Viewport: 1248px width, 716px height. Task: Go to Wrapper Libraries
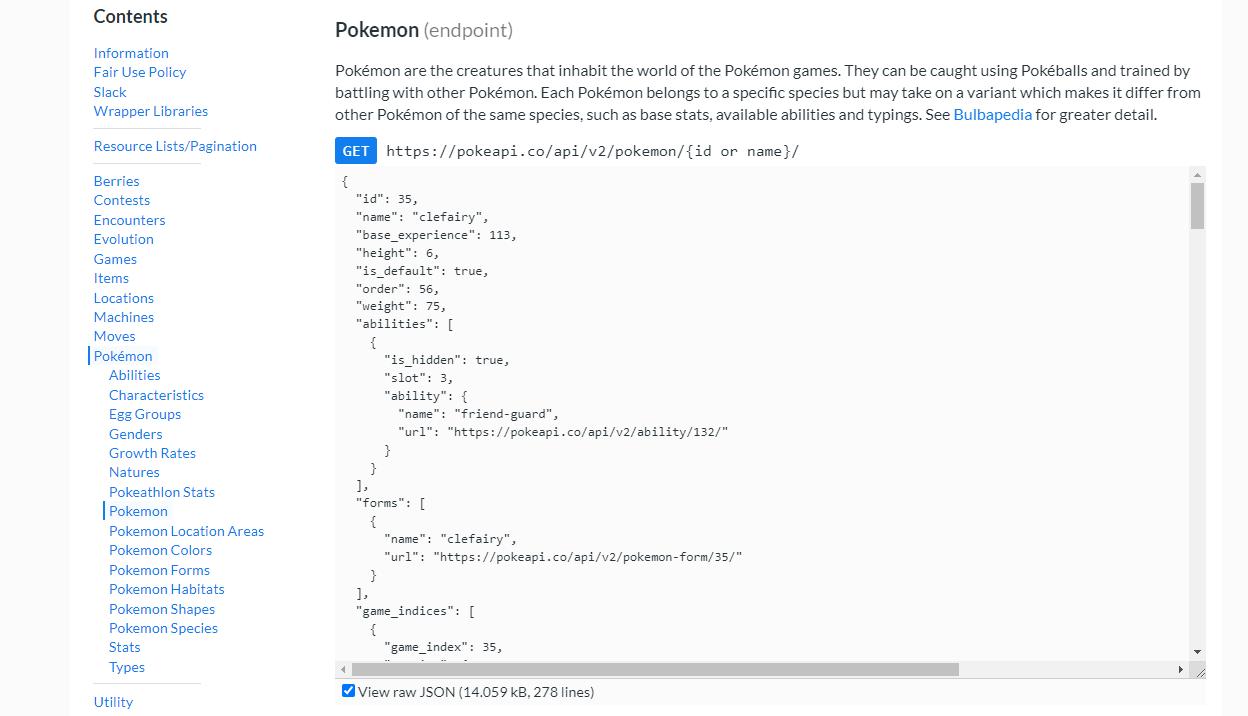pos(150,111)
